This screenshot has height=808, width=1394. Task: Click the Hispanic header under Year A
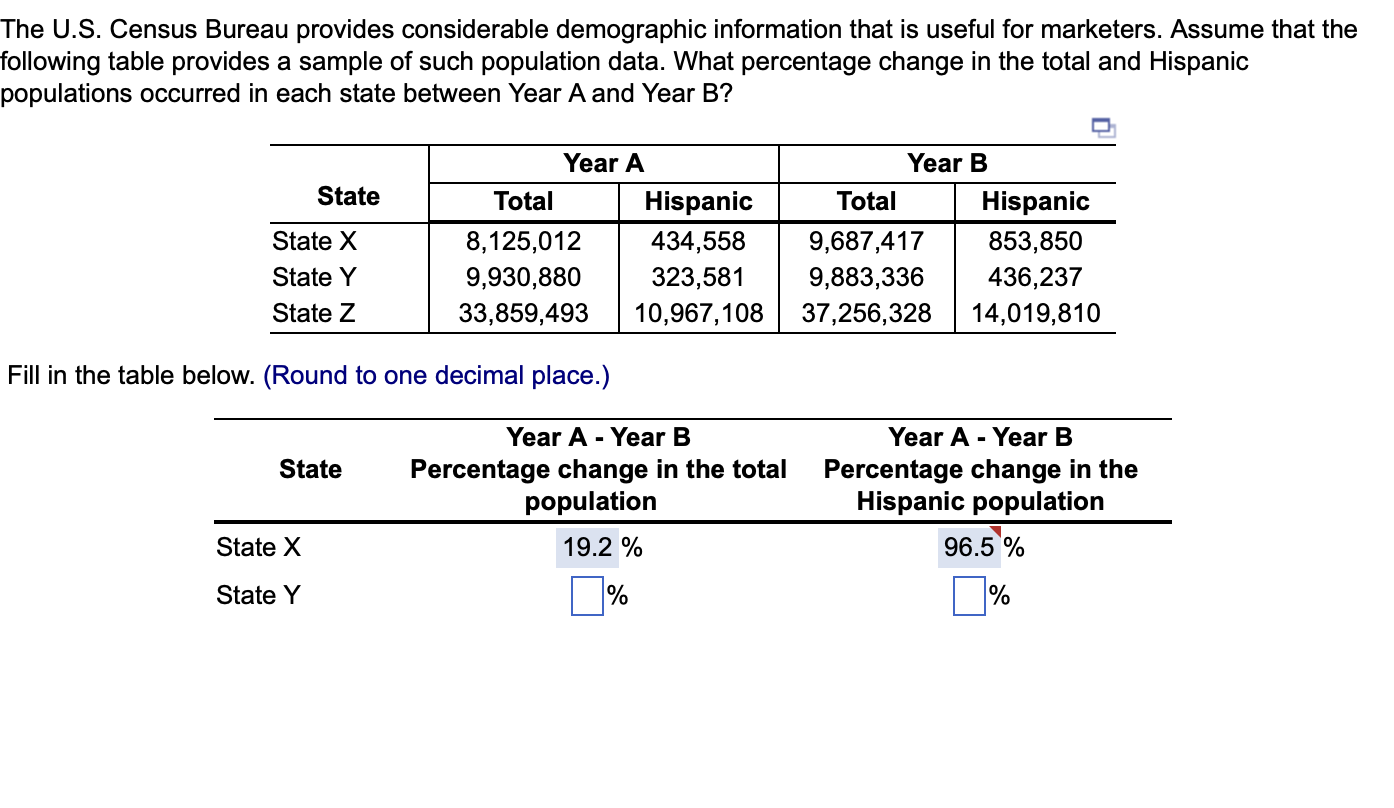[698, 201]
